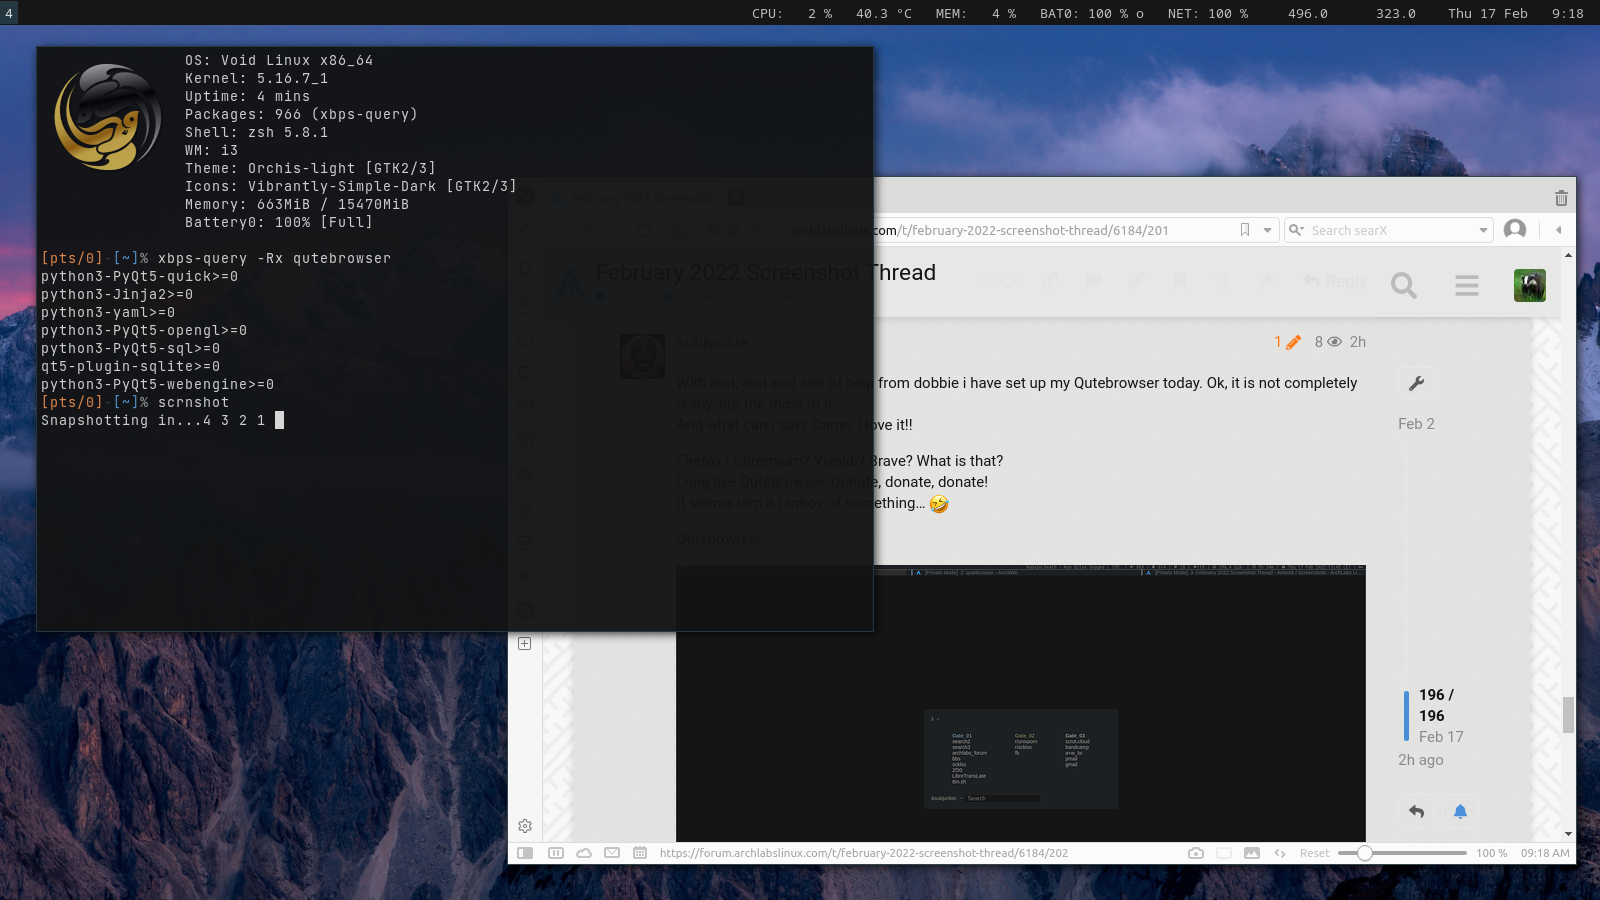Viewport: 1600px width, 900px height.
Task: Toggle panel visibility in status bar
Action: coord(525,853)
